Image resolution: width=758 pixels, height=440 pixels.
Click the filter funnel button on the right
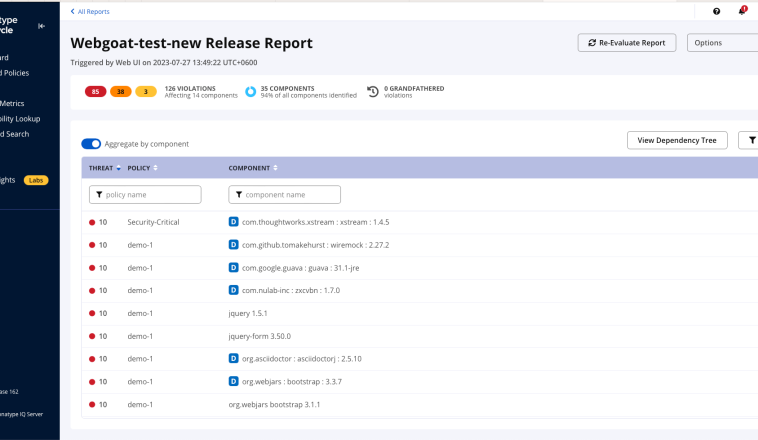click(748, 141)
